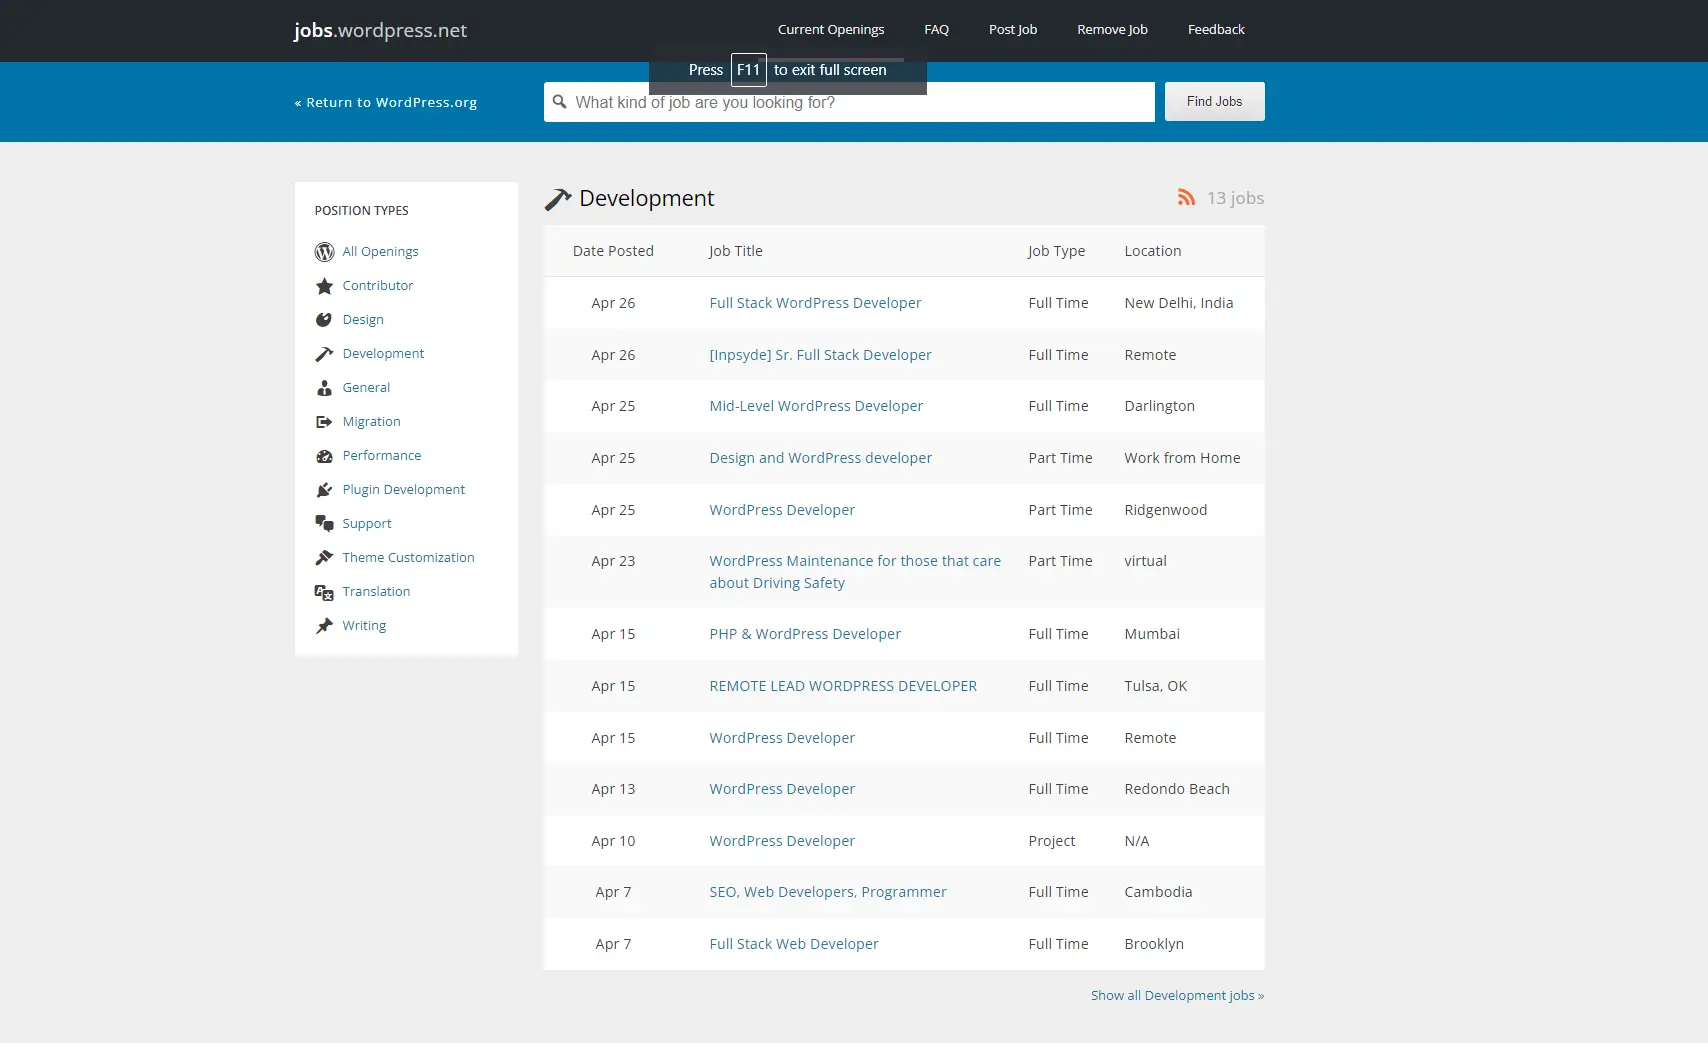Select Design position type link

(x=363, y=320)
